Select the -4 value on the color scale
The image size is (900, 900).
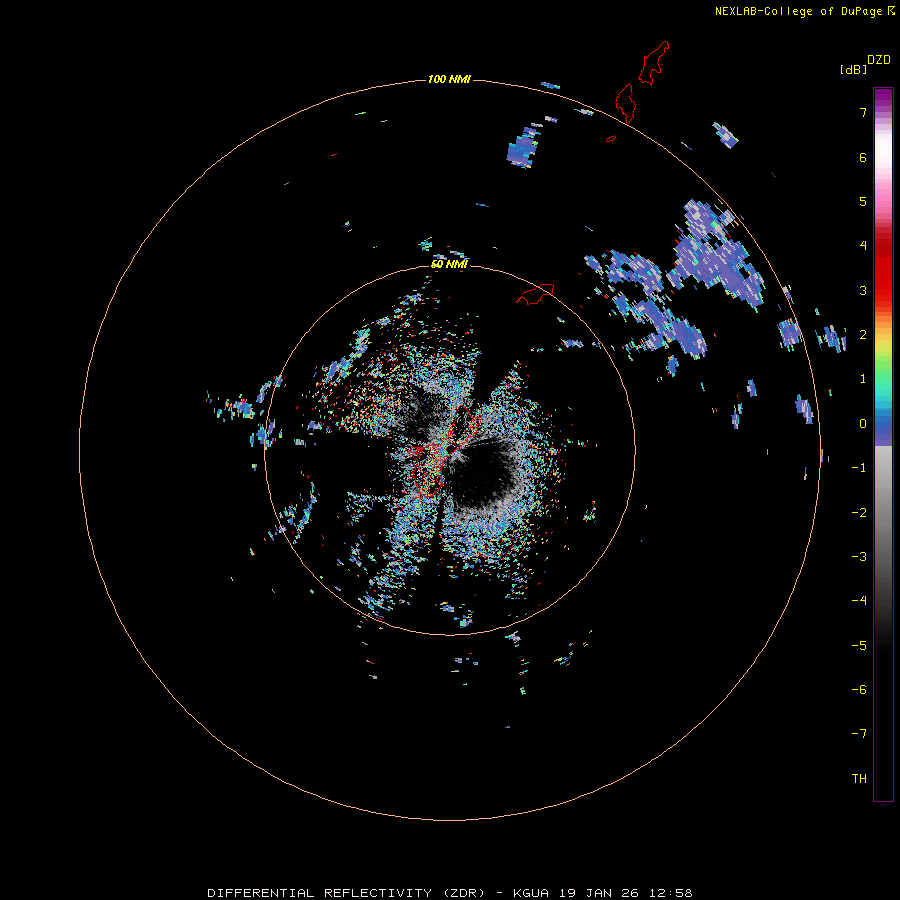pyautogui.click(x=859, y=601)
